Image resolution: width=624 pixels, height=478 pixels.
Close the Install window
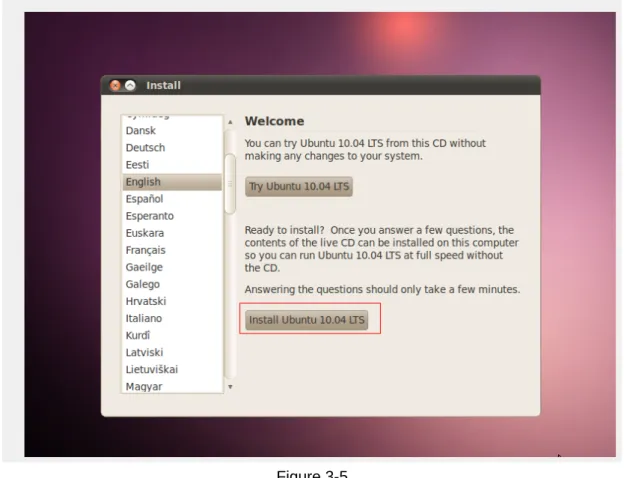click(115, 86)
